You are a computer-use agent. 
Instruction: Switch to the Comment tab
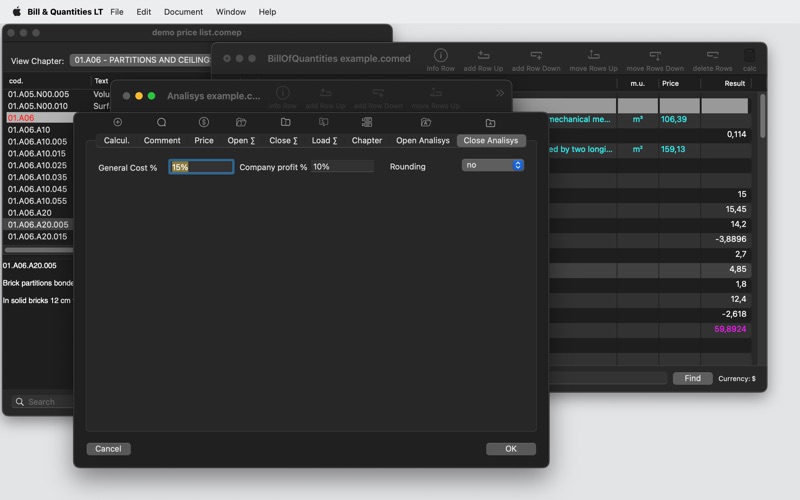[x=162, y=140]
